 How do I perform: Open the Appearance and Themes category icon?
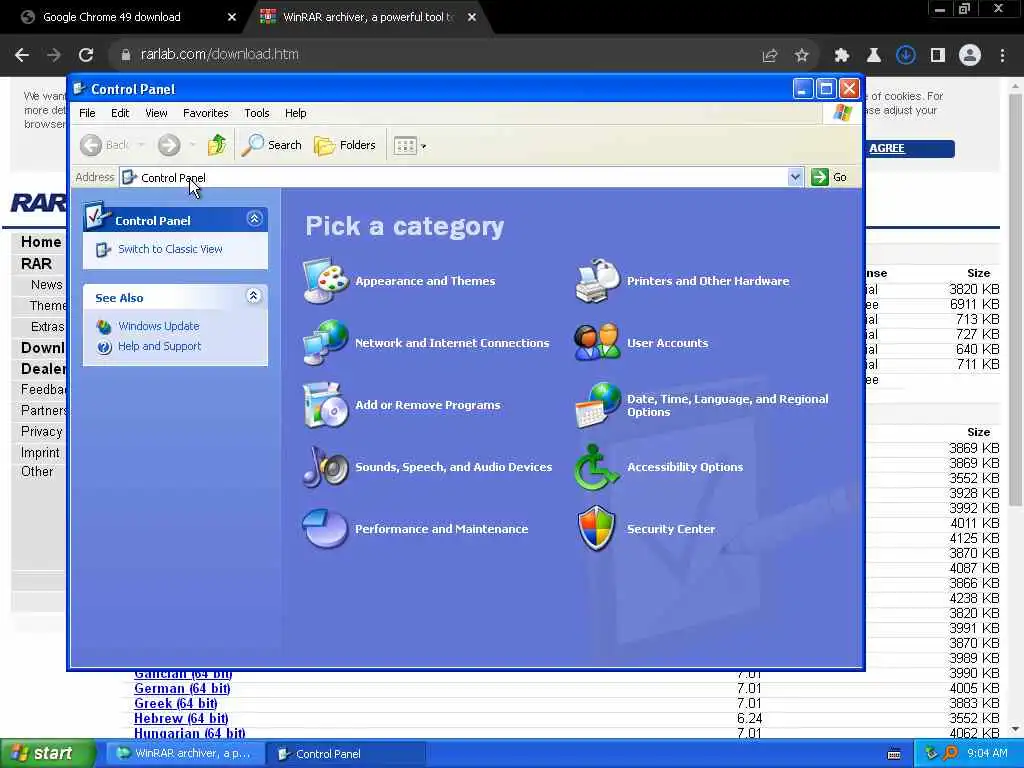325,281
